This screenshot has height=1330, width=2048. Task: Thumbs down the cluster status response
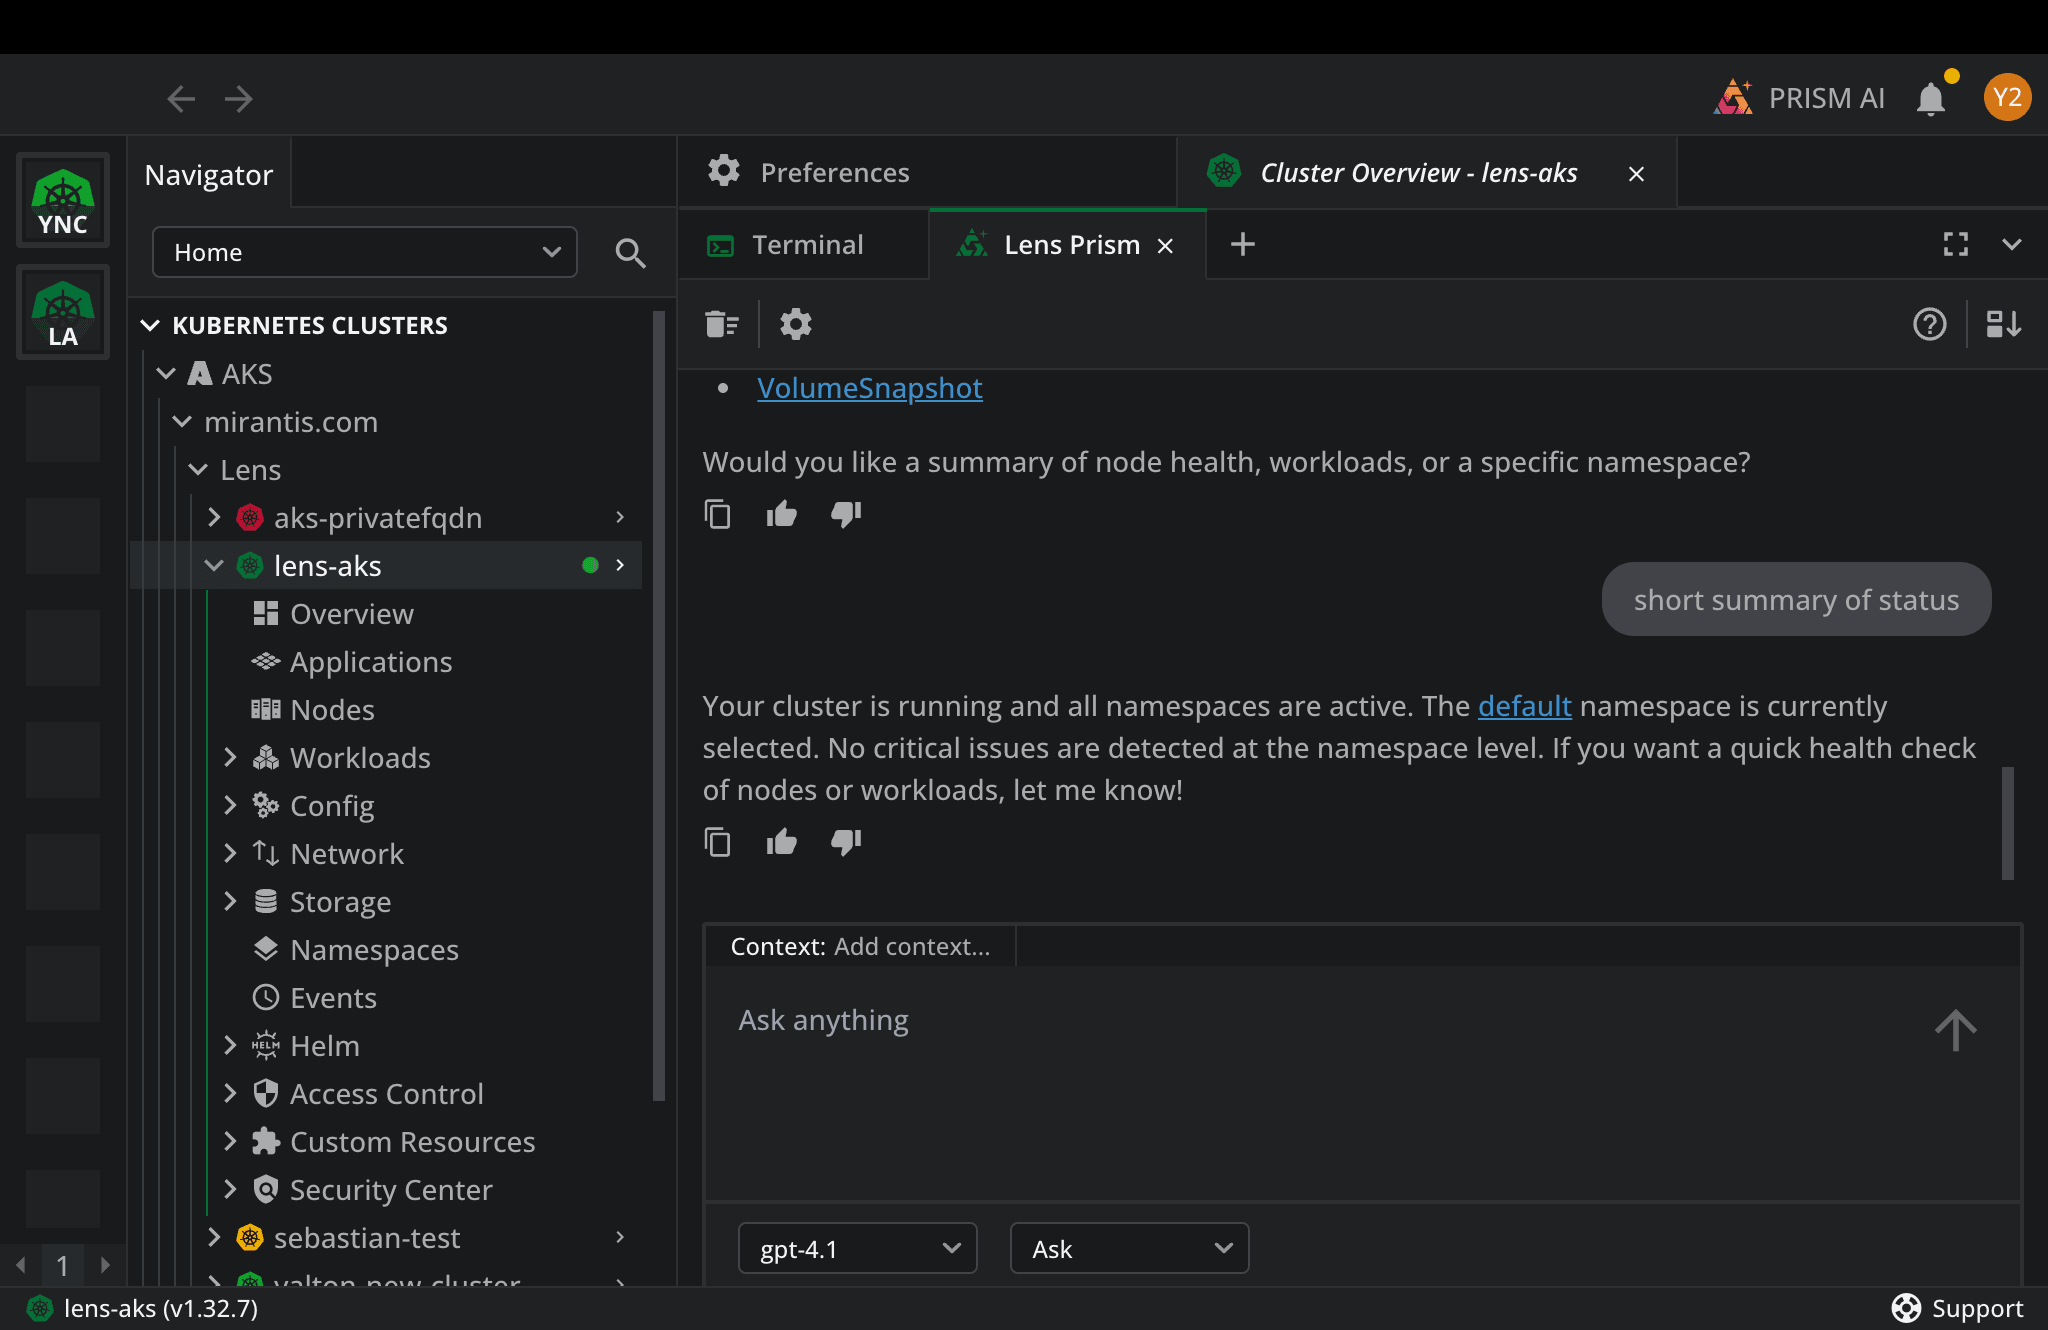846,842
